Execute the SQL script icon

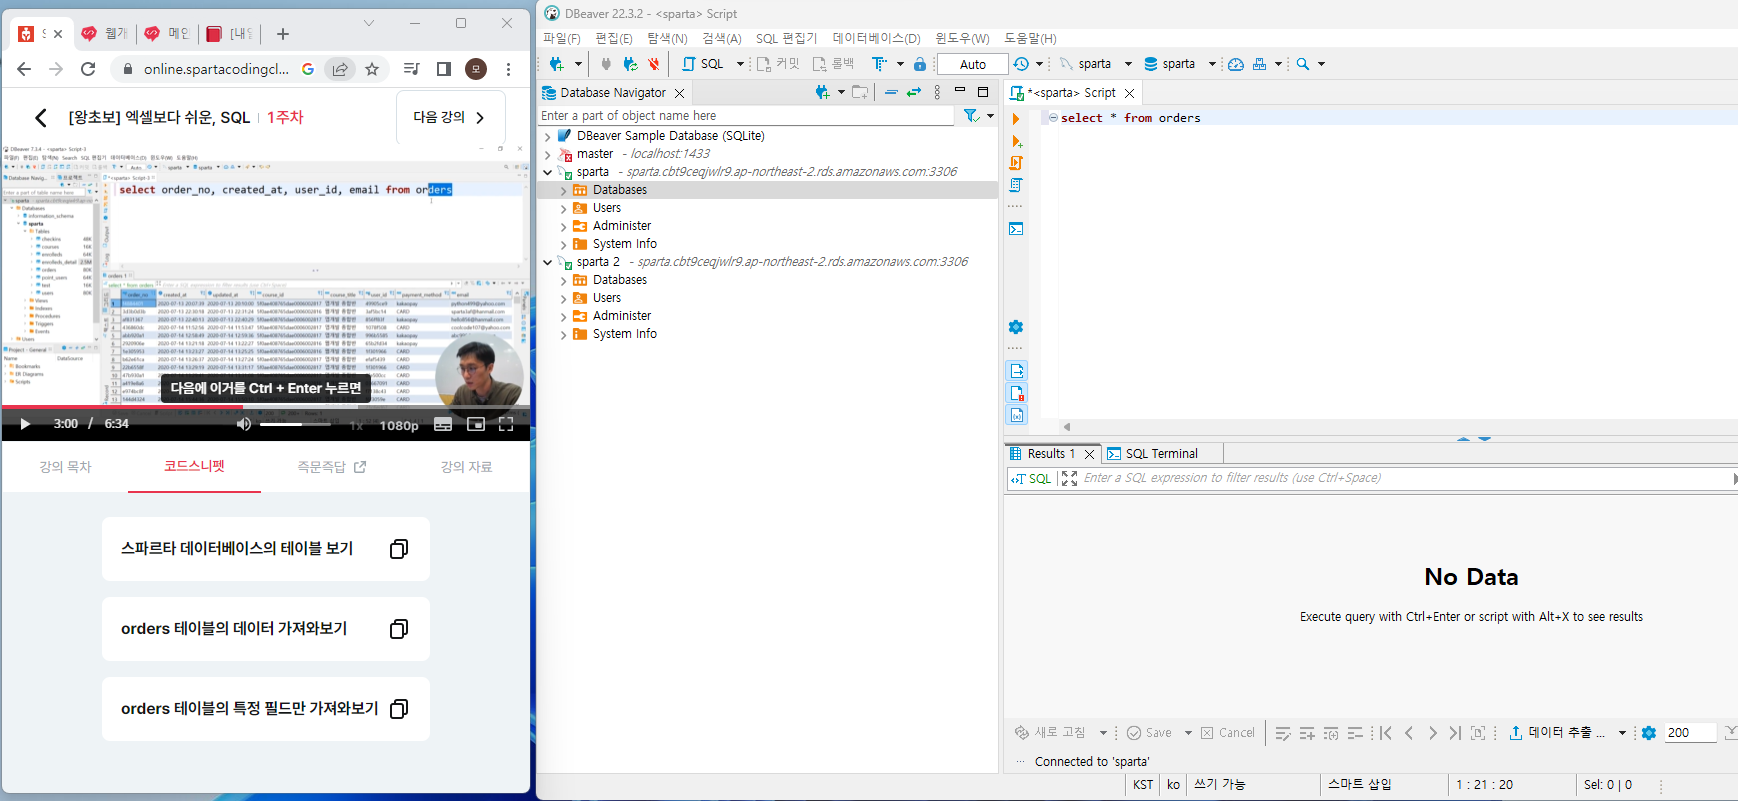1016,163
